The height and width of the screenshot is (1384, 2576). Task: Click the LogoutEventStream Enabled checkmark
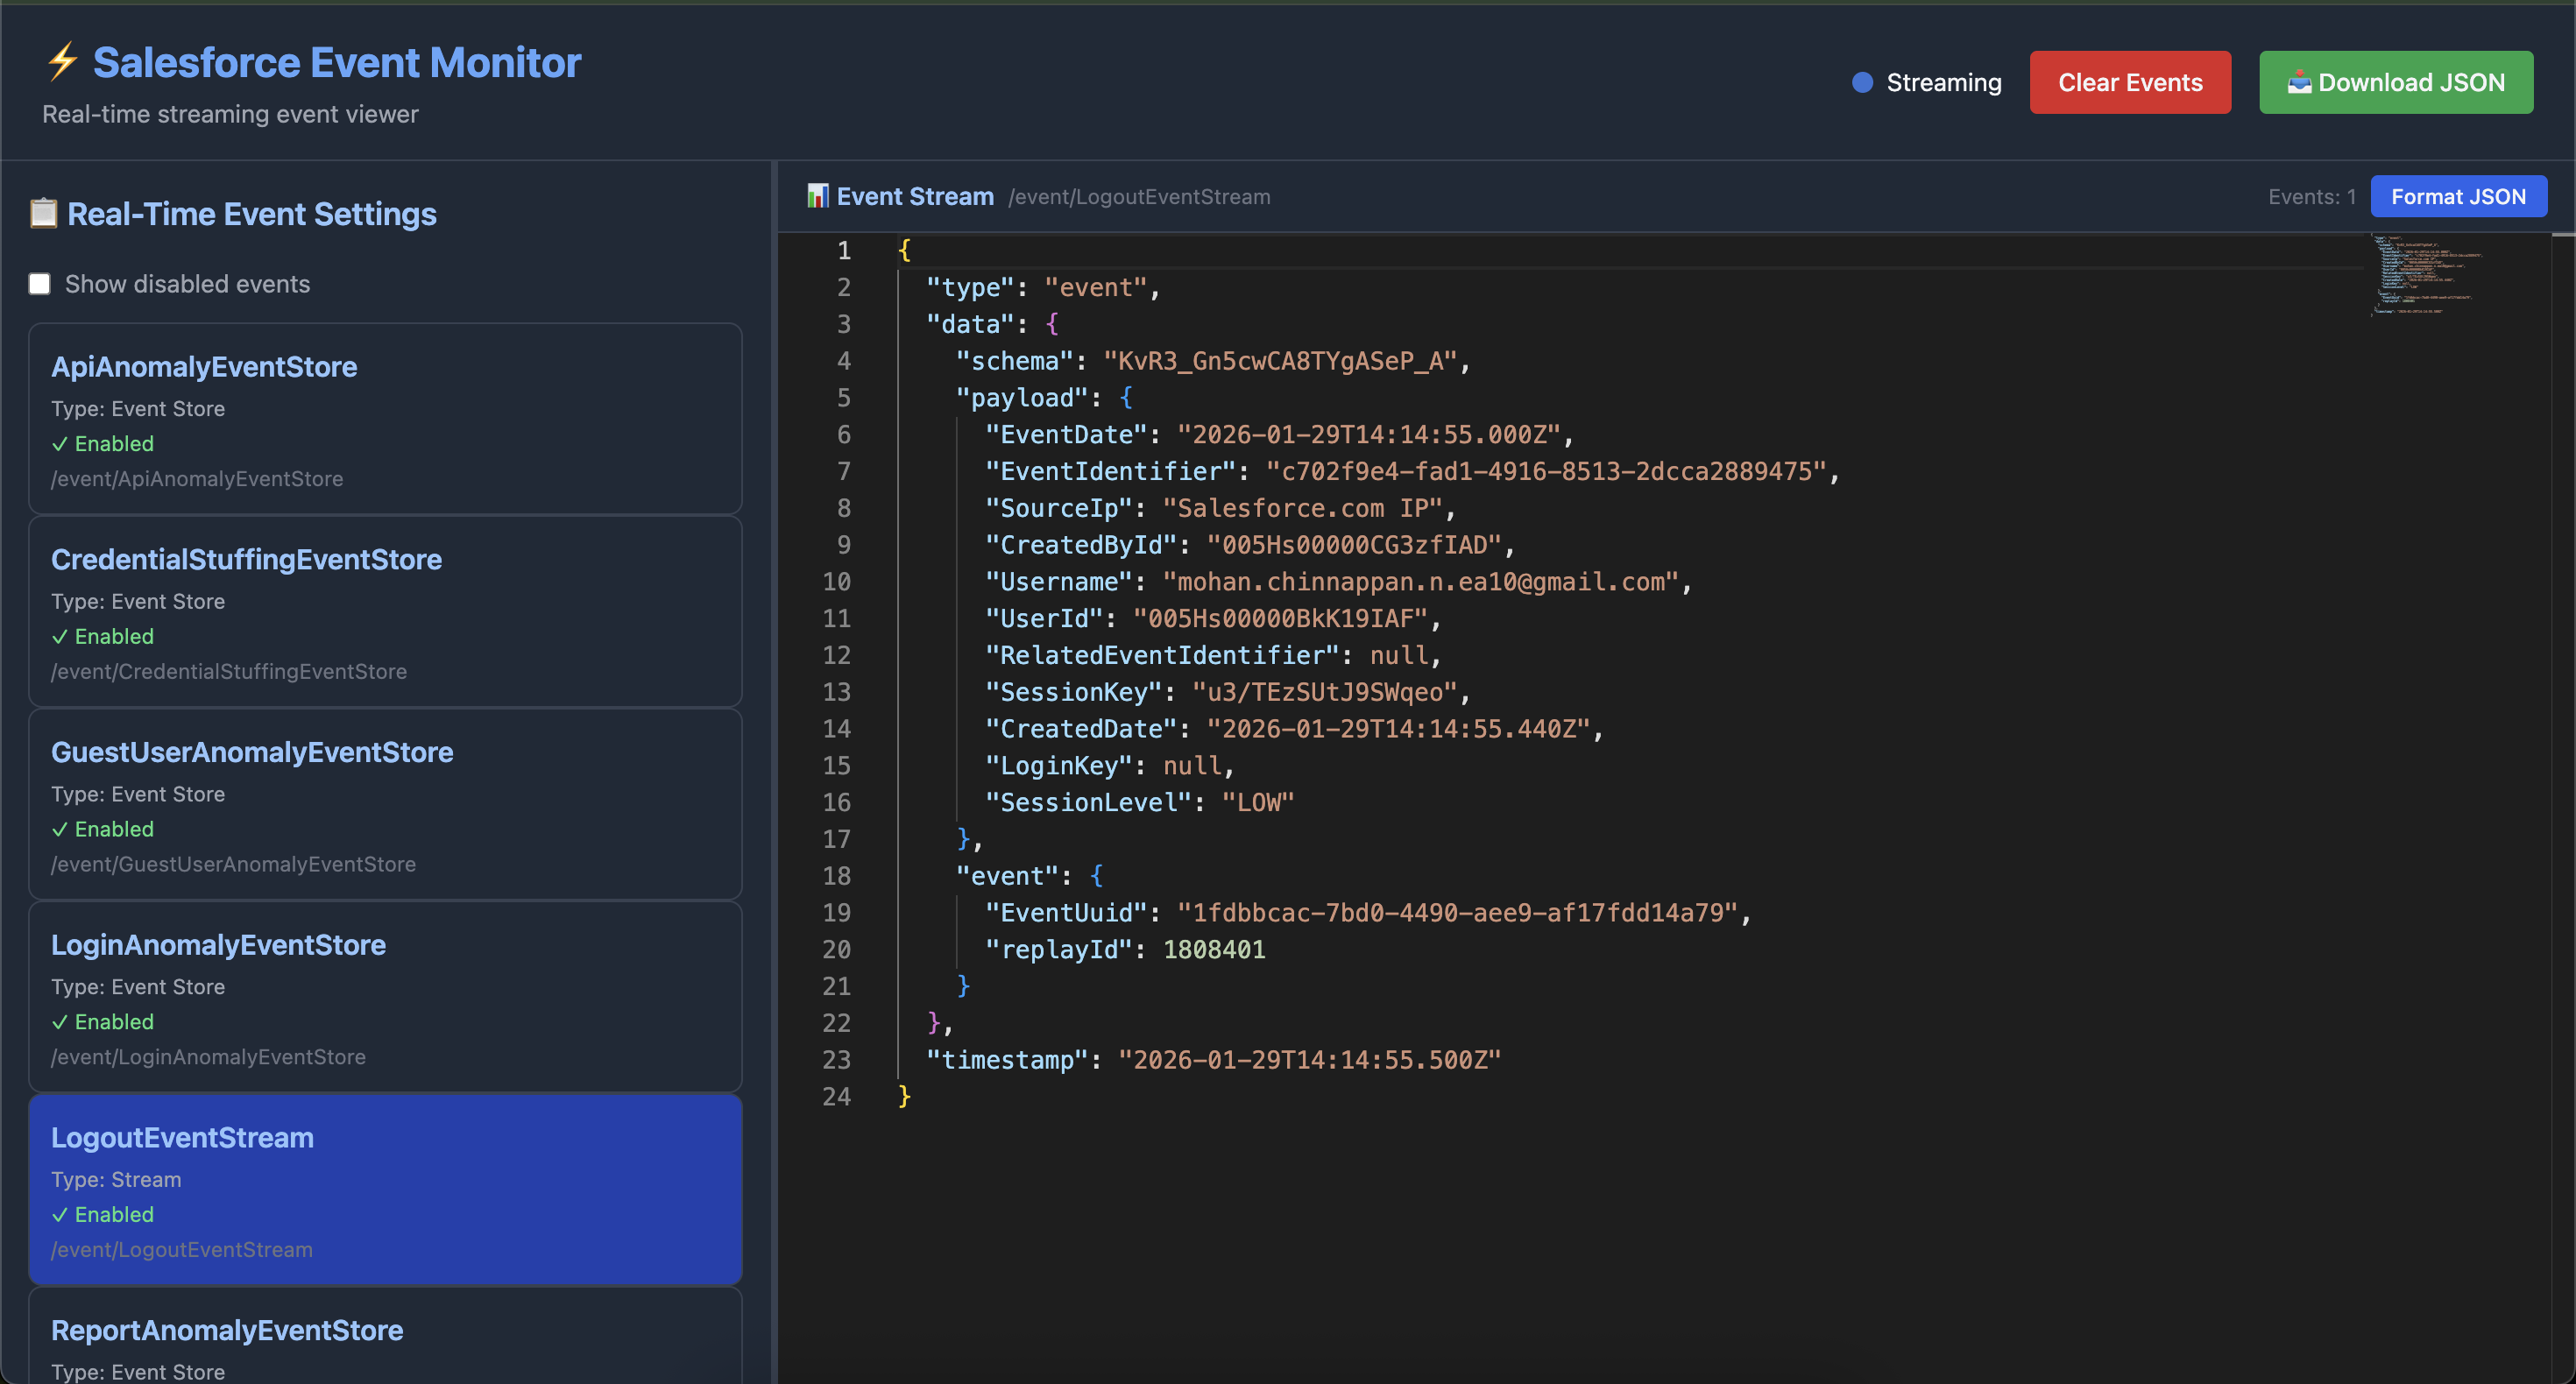click(x=60, y=1215)
